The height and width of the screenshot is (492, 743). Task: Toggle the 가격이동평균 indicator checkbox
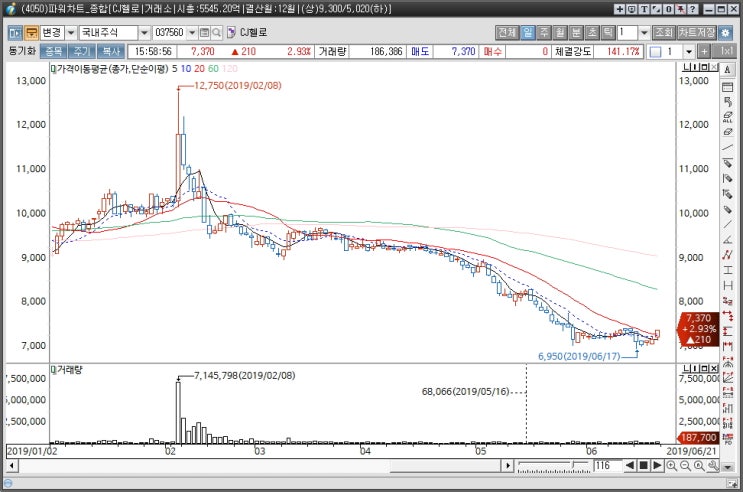click(x=54, y=68)
